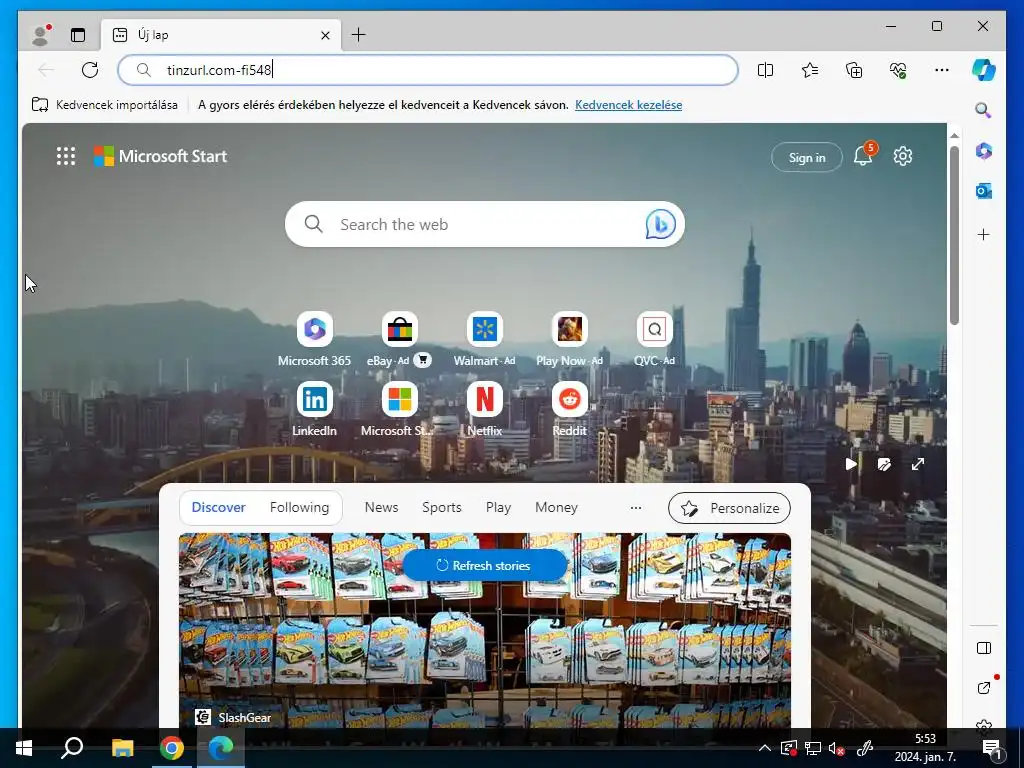Show hidden system tray icons
The width and height of the screenshot is (1024, 768).
(x=765, y=748)
